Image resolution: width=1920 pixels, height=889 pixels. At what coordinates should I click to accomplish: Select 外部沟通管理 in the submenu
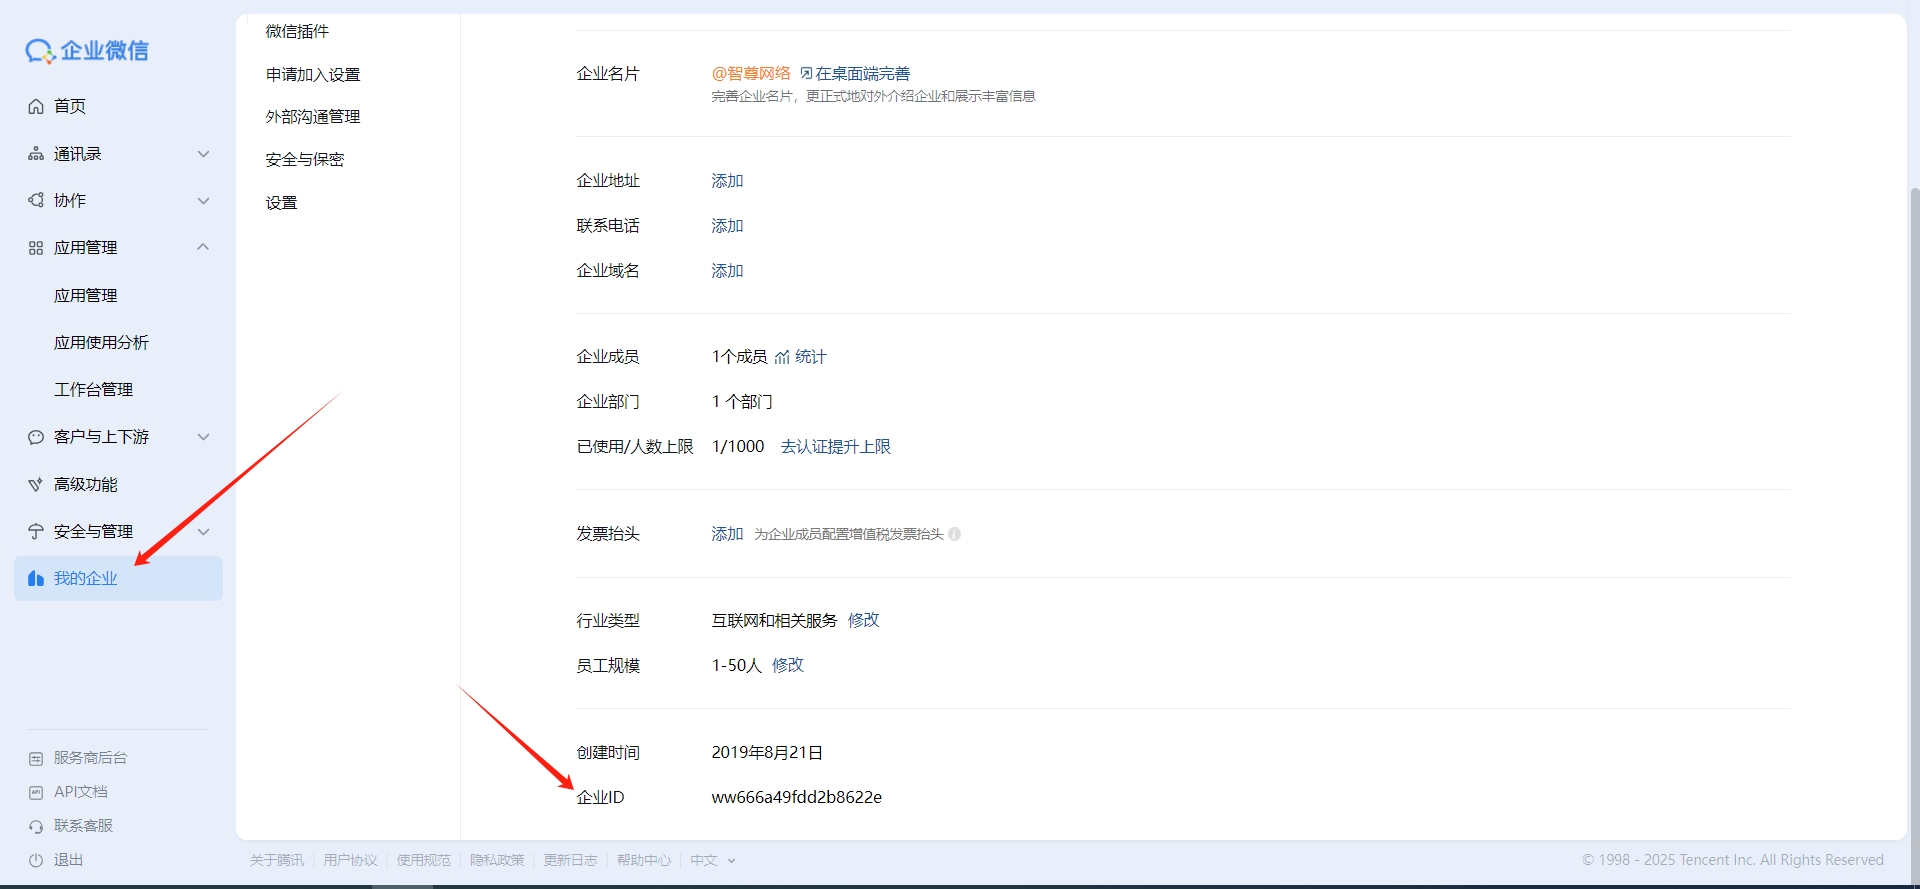(x=313, y=117)
